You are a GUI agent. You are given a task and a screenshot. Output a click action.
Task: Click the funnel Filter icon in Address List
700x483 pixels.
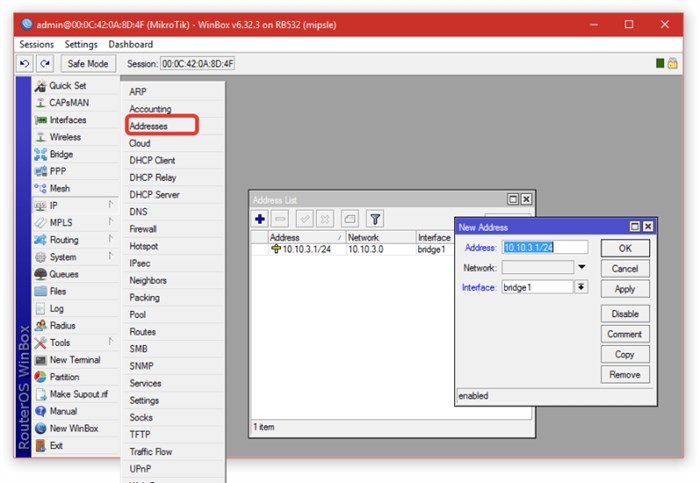click(375, 219)
